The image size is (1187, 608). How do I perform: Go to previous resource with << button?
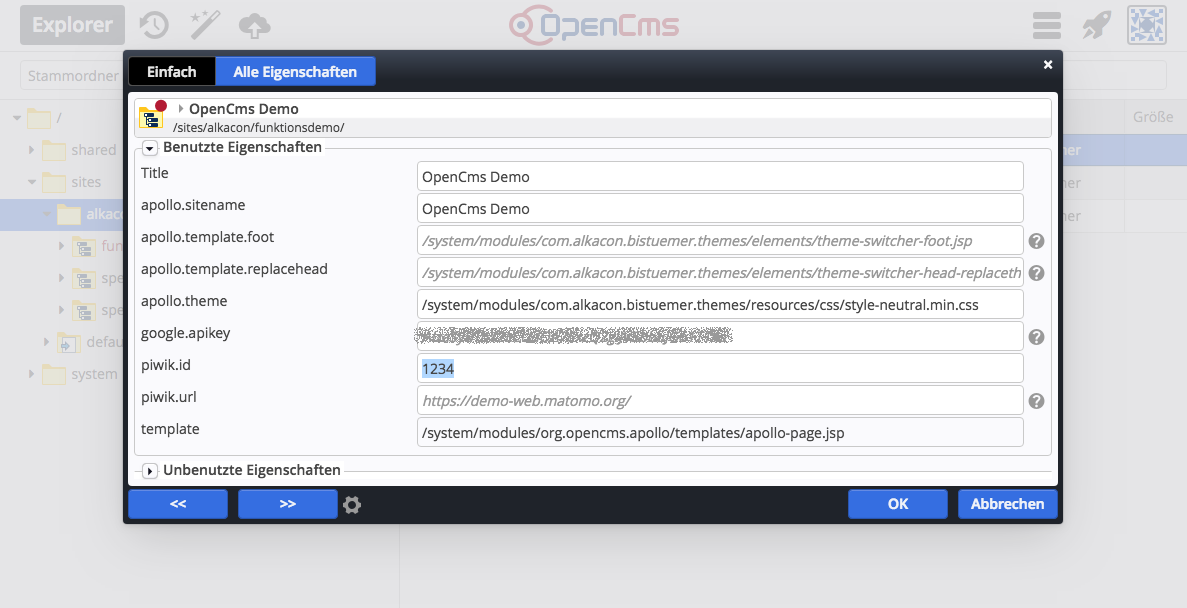pos(178,504)
